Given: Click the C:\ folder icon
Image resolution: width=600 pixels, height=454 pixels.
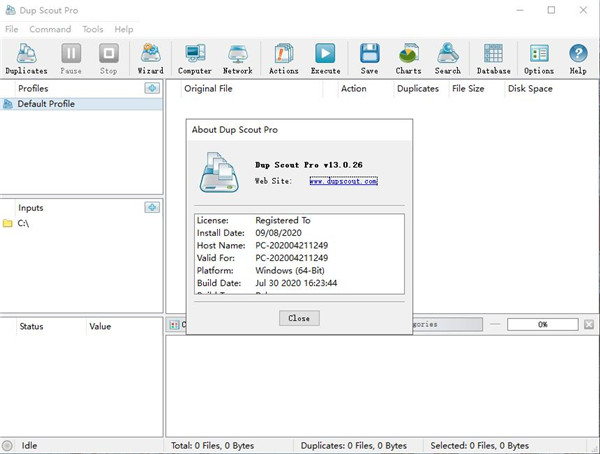Looking at the screenshot, I should click(8, 223).
